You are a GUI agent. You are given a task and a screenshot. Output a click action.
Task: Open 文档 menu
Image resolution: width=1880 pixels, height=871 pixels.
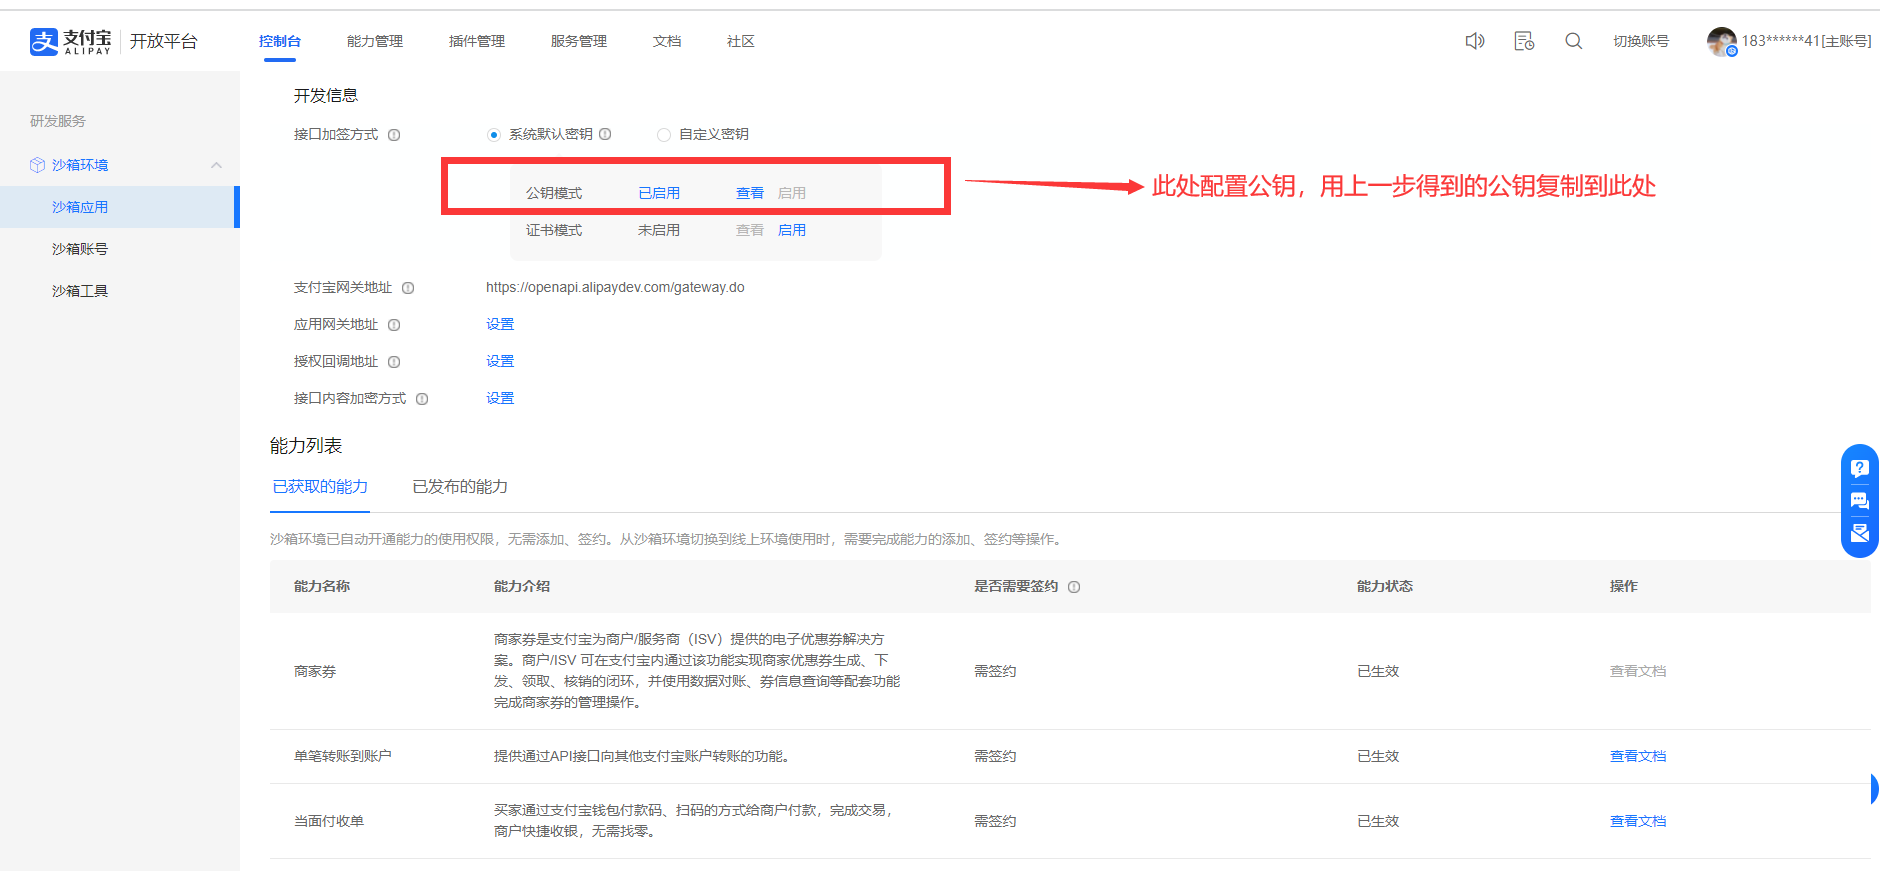coord(667,41)
